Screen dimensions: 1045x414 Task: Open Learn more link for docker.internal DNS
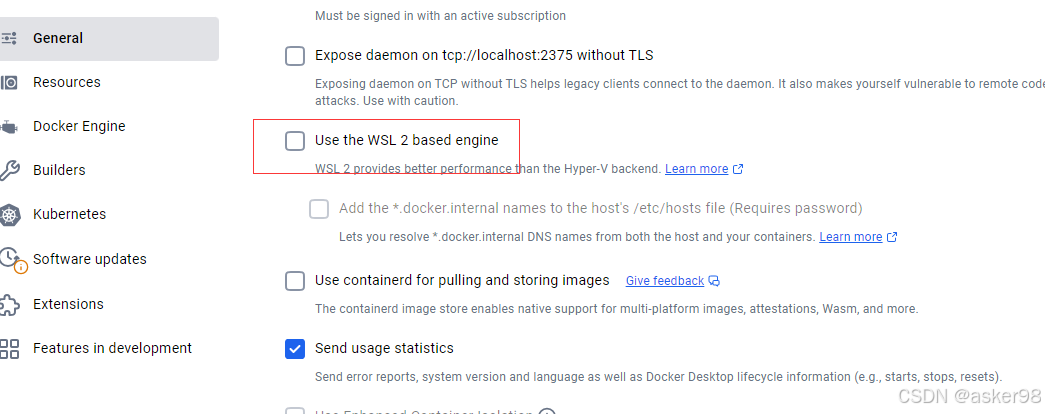[x=850, y=237]
